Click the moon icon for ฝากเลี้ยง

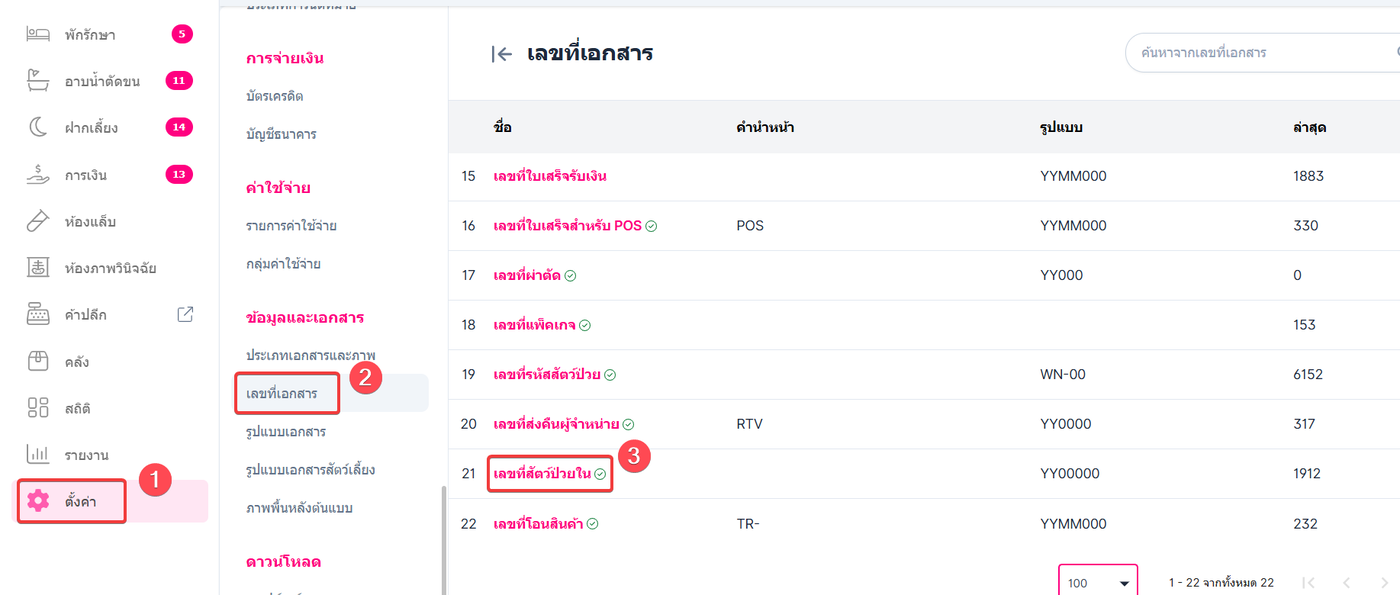click(x=38, y=127)
